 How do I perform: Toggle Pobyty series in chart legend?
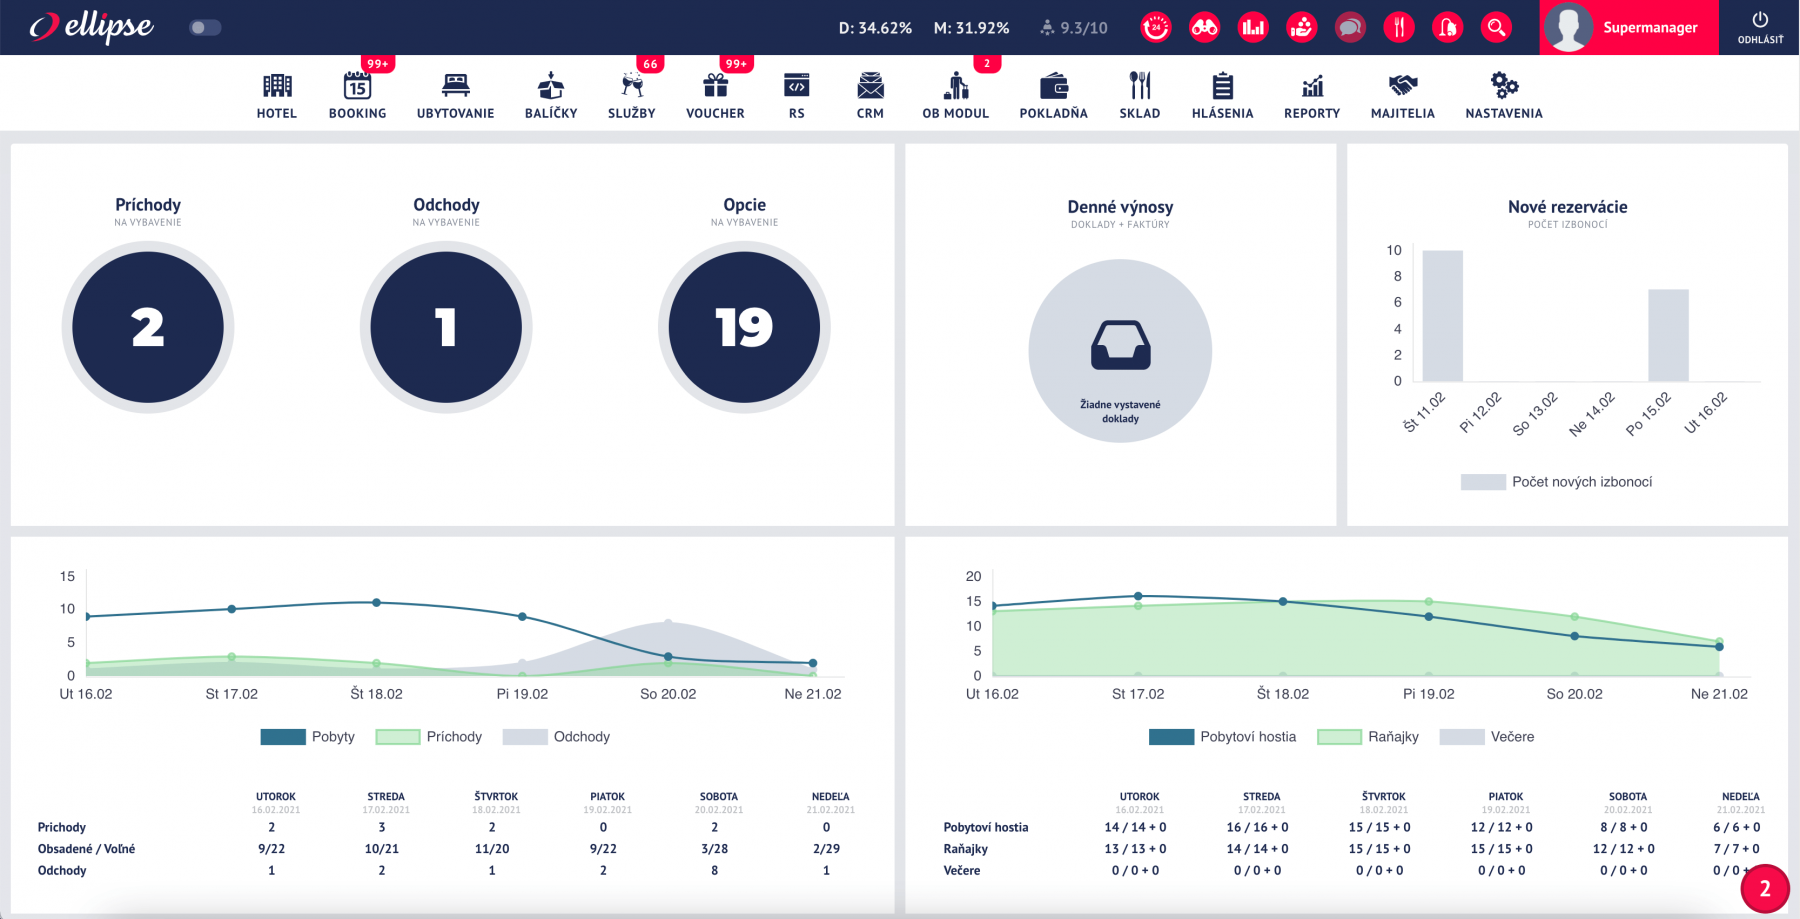pyautogui.click(x=308, y=737)
